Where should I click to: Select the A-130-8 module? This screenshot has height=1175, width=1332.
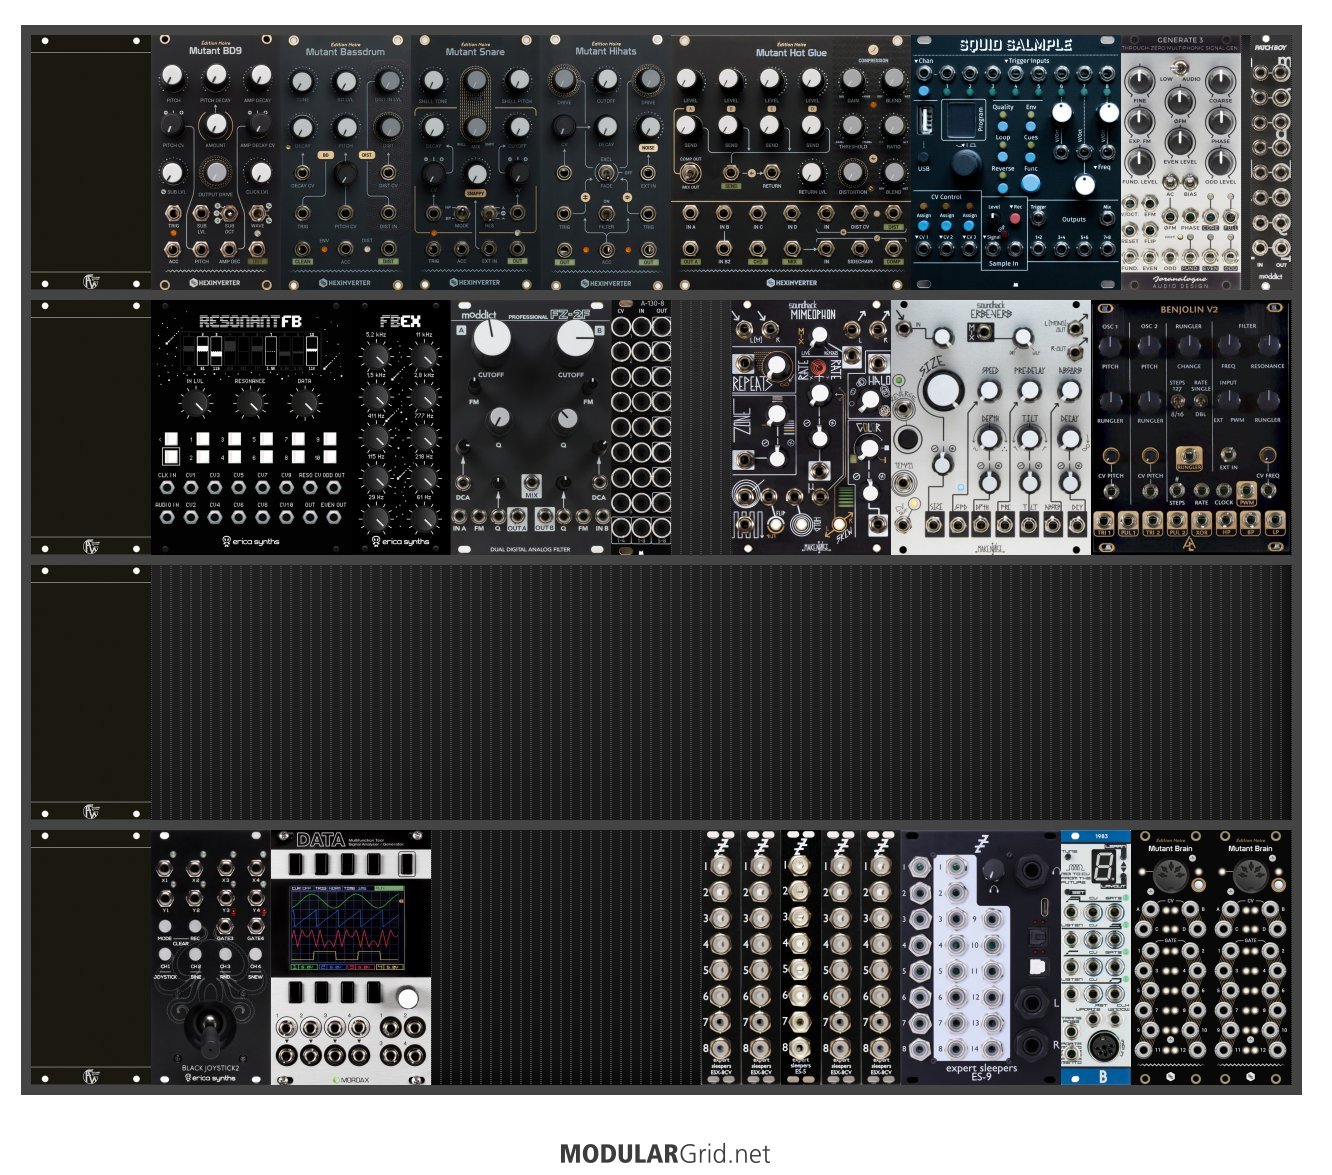pyautogui.click(x=641, y=427)
